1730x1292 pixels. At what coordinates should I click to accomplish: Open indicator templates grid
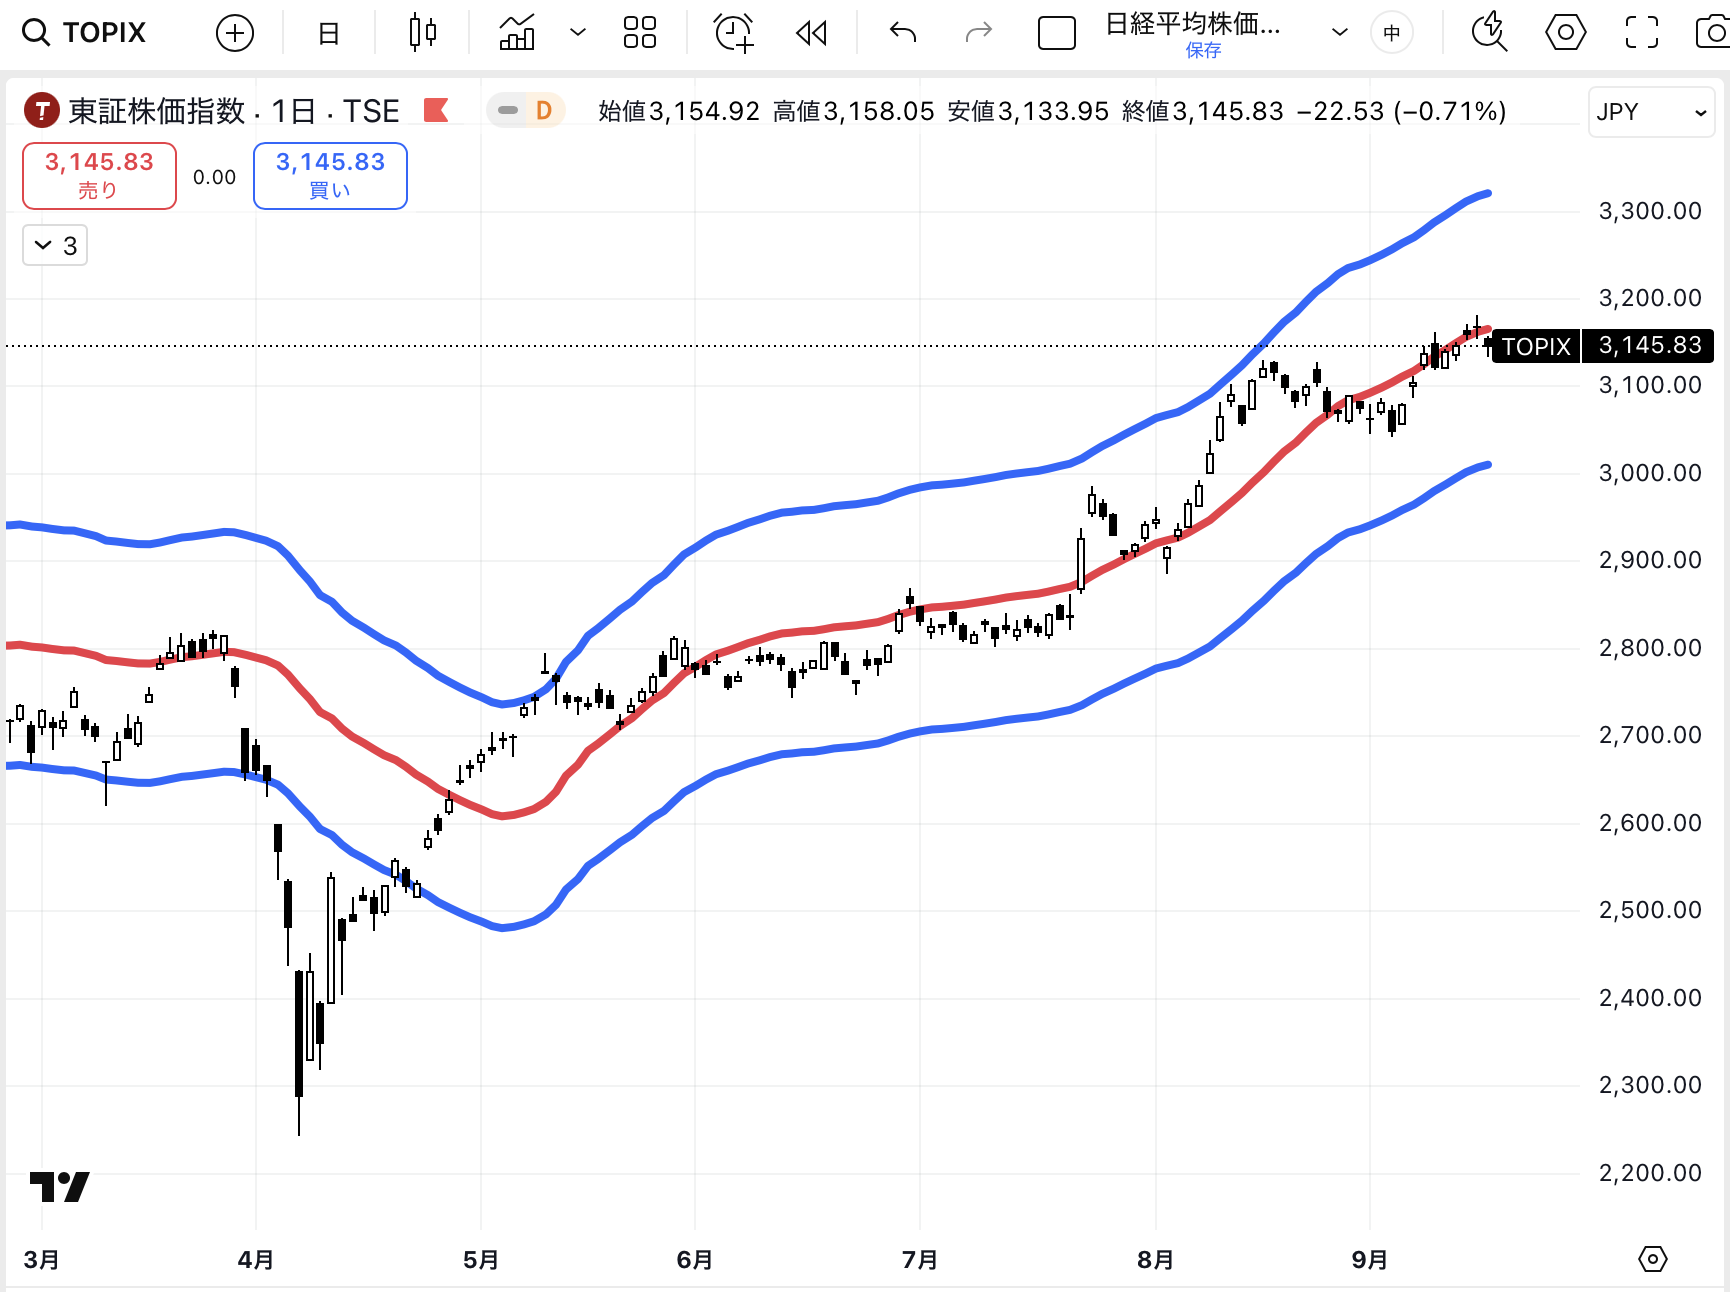(639, 33)
